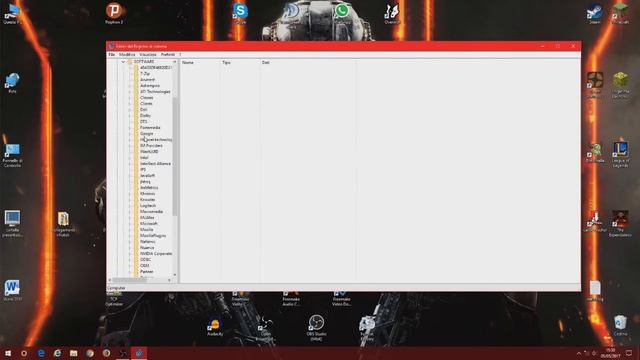This screenshot has width=640, height=360.
Task: Open File Explorer from taskbar
Action: pyautogui.click(x=73, y=353)
